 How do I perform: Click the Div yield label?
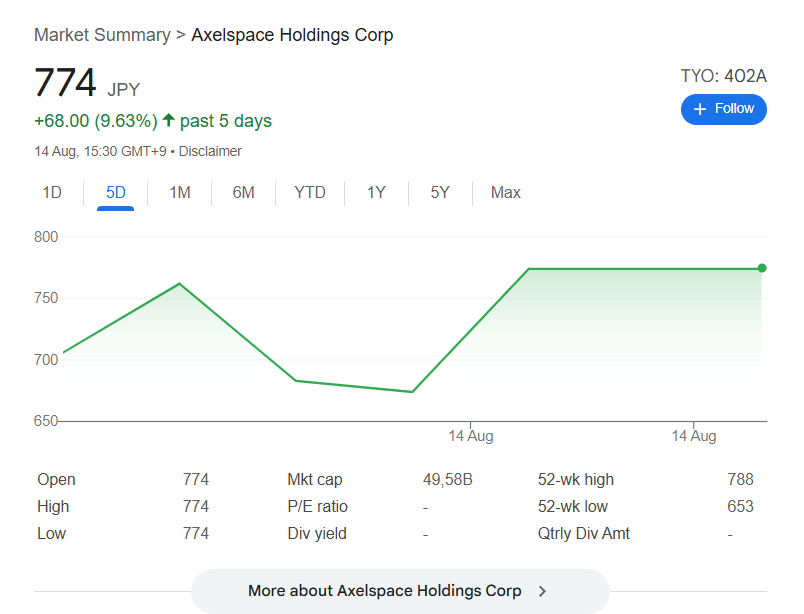[x=317, y=533]
